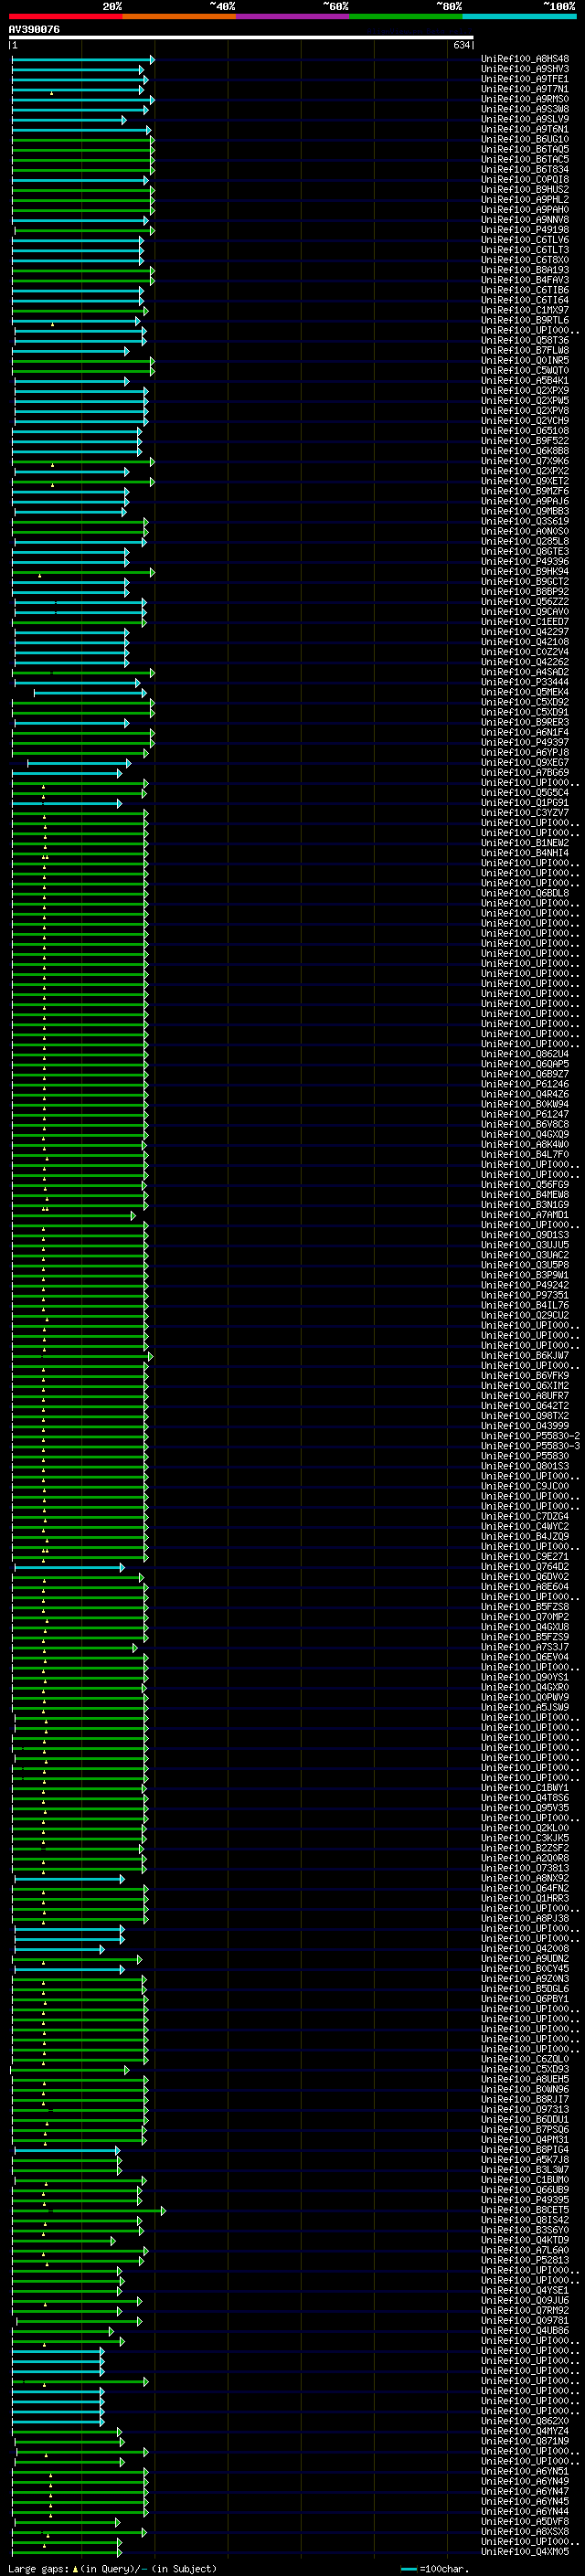The width and height of the screenshot is (585, 2576).
Task: Select hit UniRef100_Q66UB9
Action: (x=525, y=2189)
